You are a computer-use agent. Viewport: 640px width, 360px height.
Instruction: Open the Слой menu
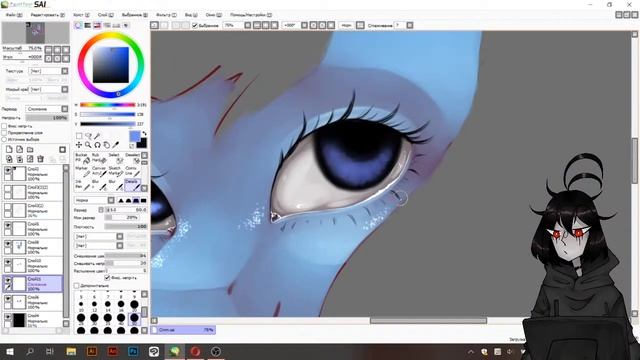click(x=105, y=15)
